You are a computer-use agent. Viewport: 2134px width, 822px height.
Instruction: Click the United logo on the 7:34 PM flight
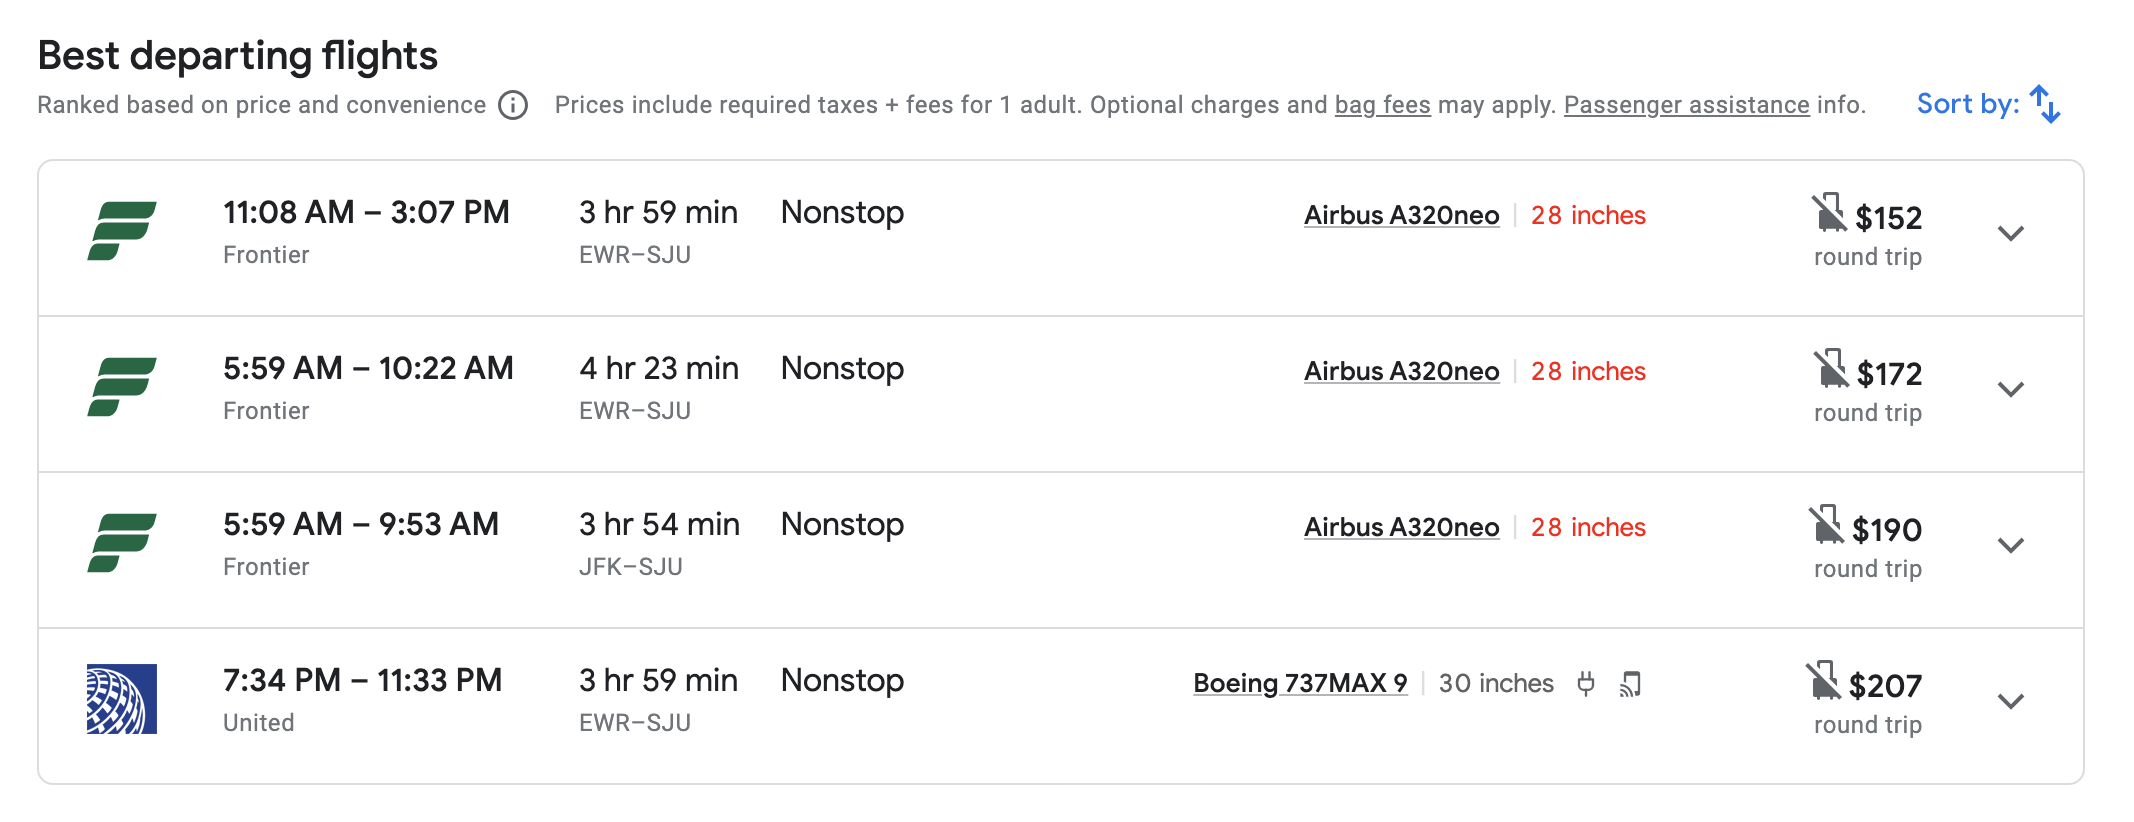tap(120, 697)
